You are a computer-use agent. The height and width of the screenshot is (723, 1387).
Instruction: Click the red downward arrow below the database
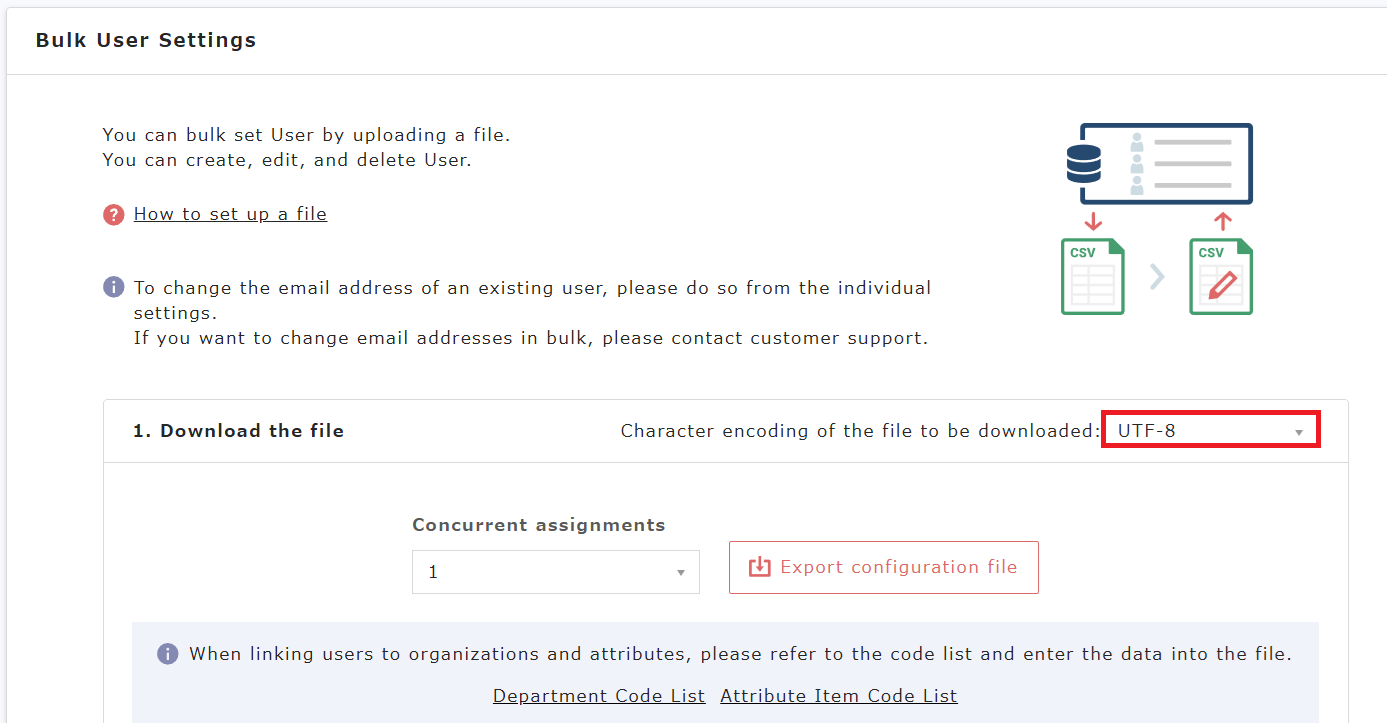[x=1092, y=221]
